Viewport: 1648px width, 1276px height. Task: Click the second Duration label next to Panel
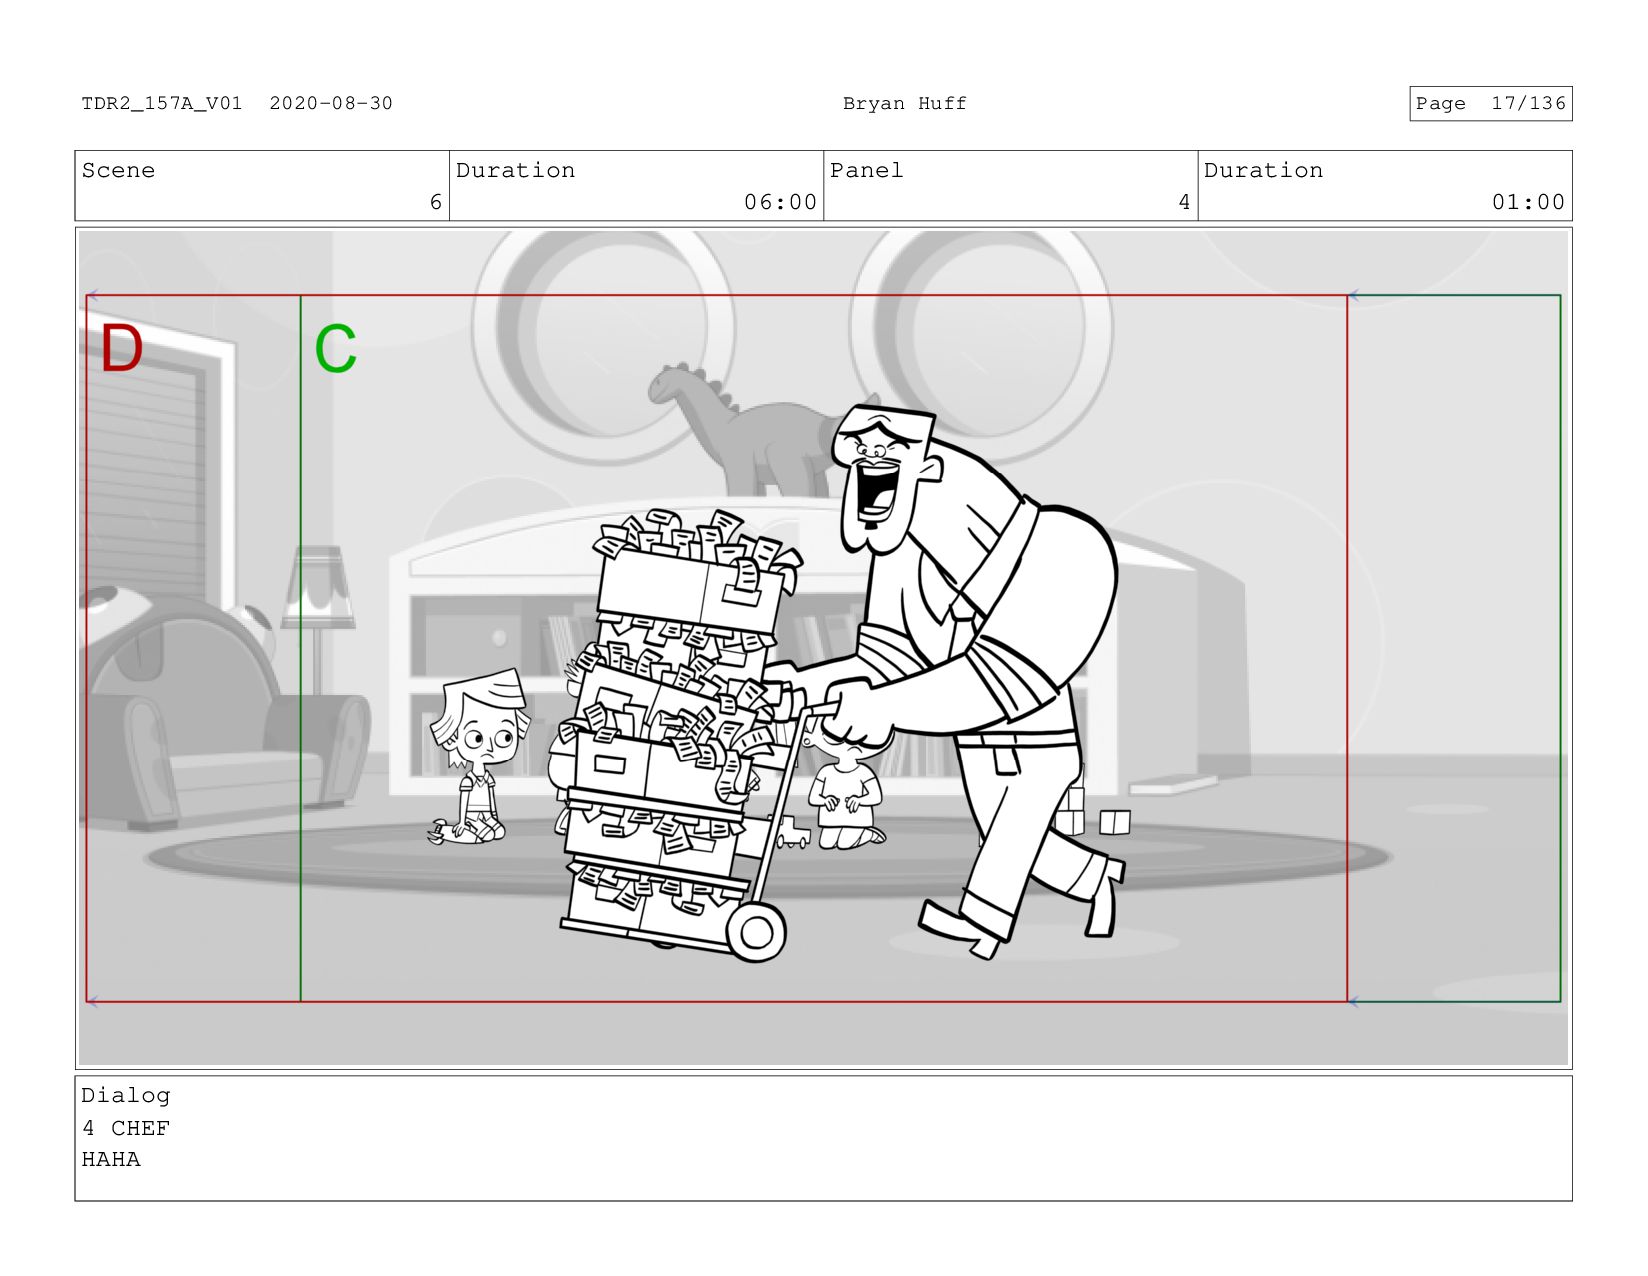click(x=1263, y=170)
